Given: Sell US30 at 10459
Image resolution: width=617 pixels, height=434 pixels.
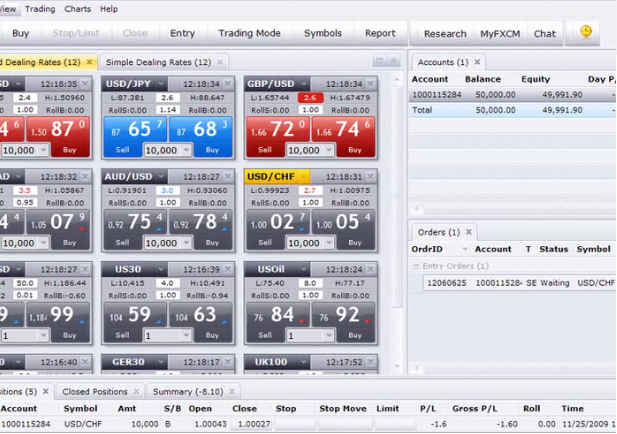Looking at the screenshot, I should pyautogui.click(x=134, y=322).
